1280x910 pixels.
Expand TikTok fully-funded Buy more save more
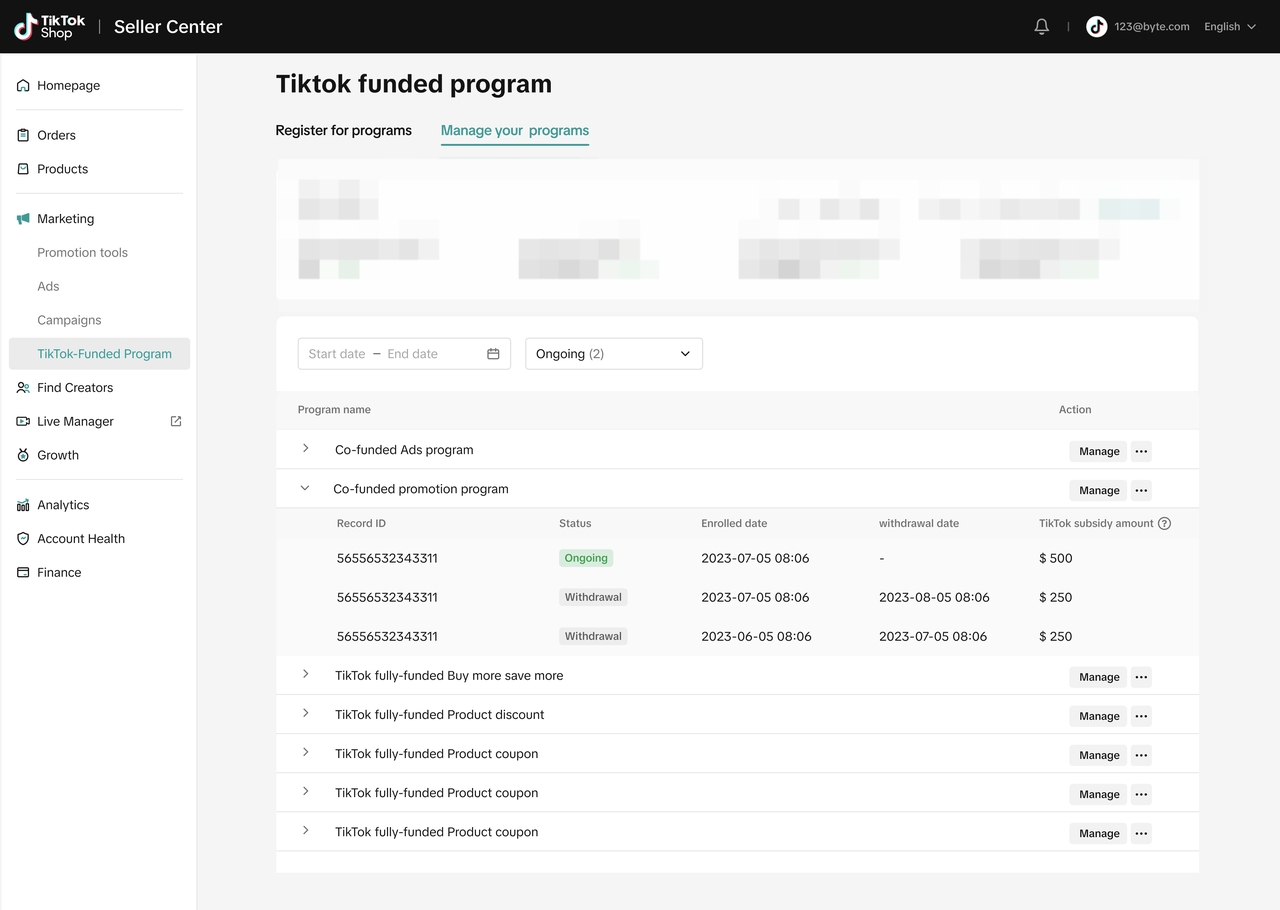point(306,675)
